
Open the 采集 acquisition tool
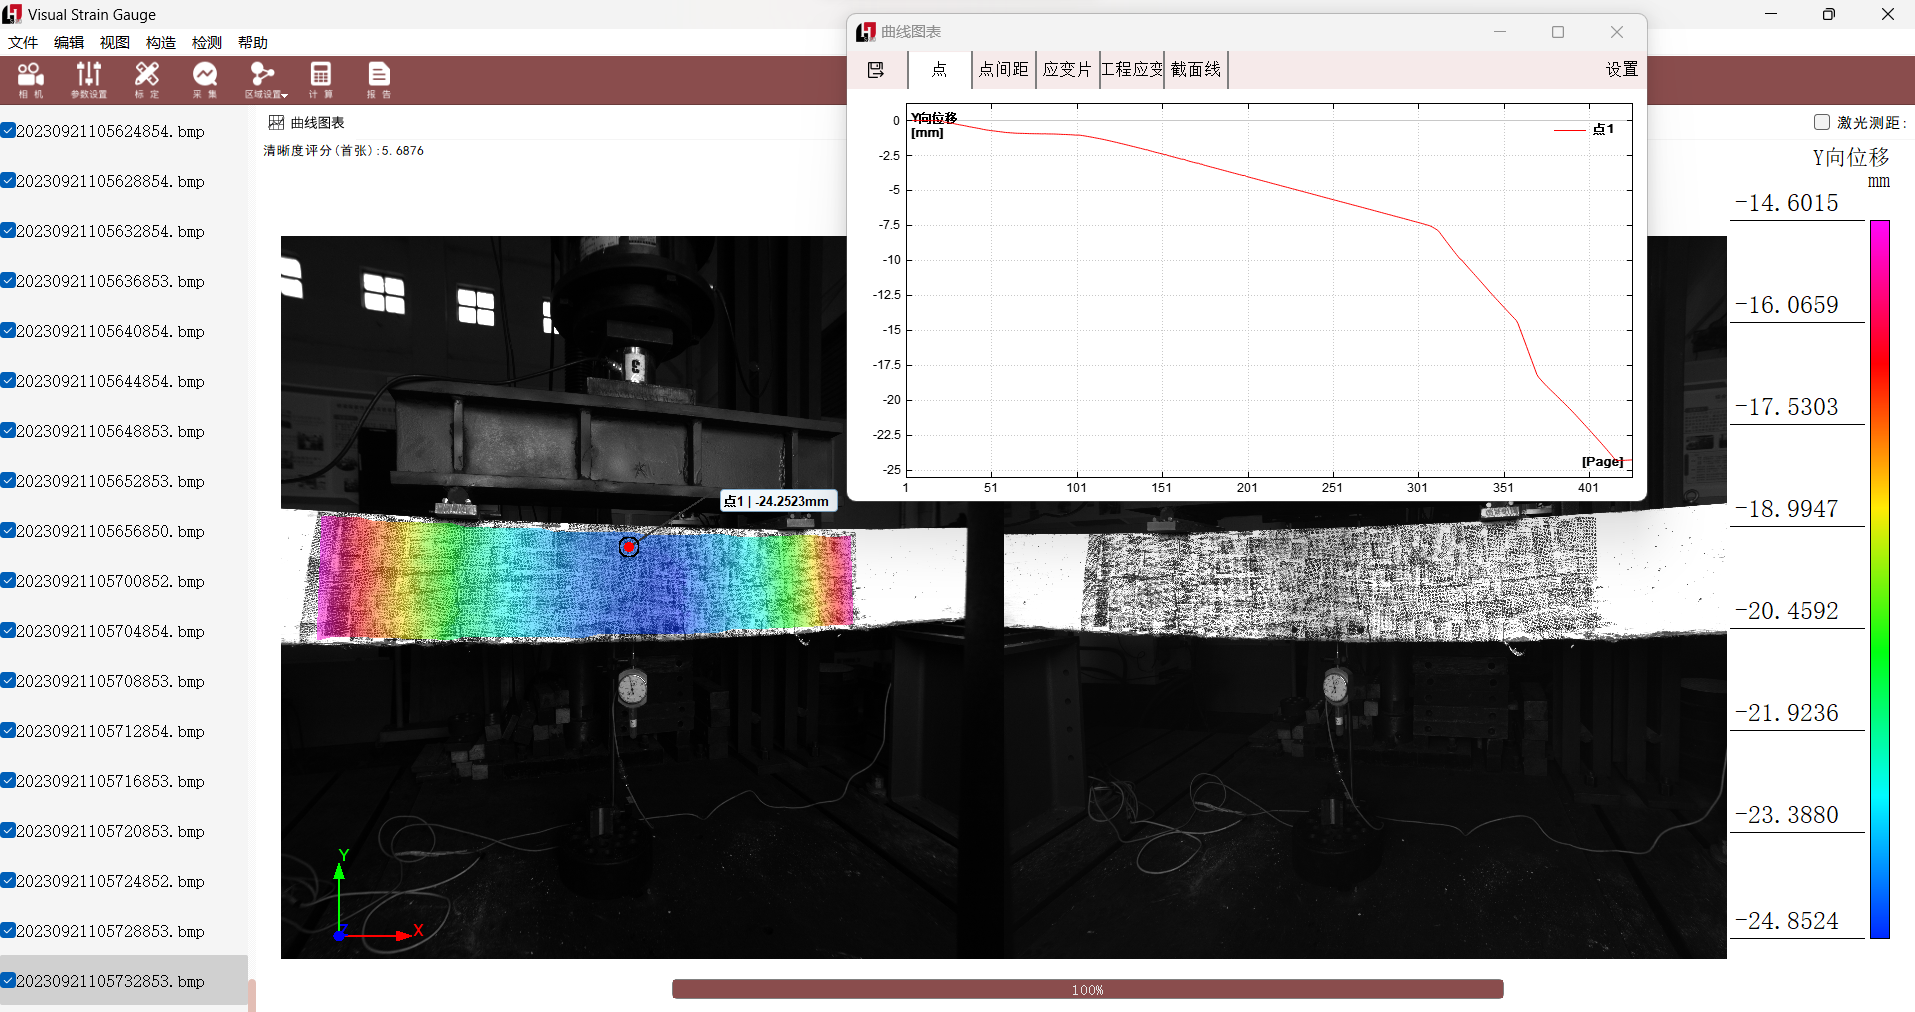click(x=205, y=80)
